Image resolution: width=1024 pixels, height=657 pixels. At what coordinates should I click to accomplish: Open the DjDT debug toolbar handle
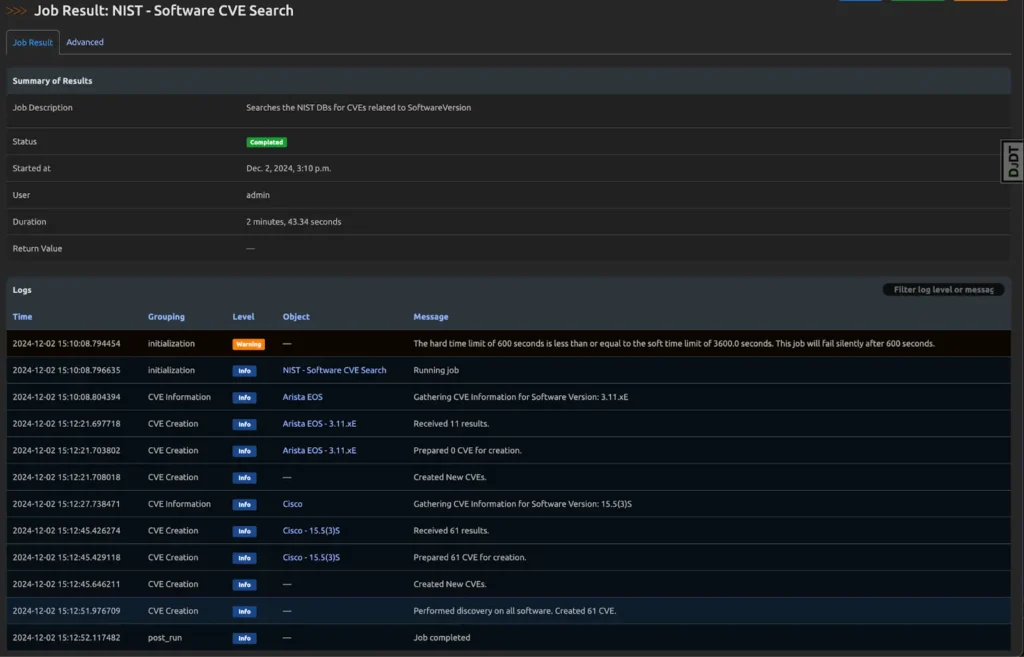[1012, 162]
